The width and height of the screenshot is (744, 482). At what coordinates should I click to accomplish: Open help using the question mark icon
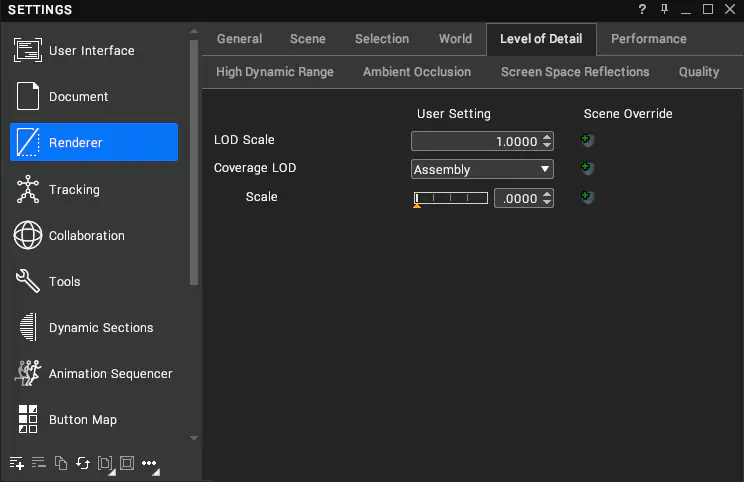642,9
